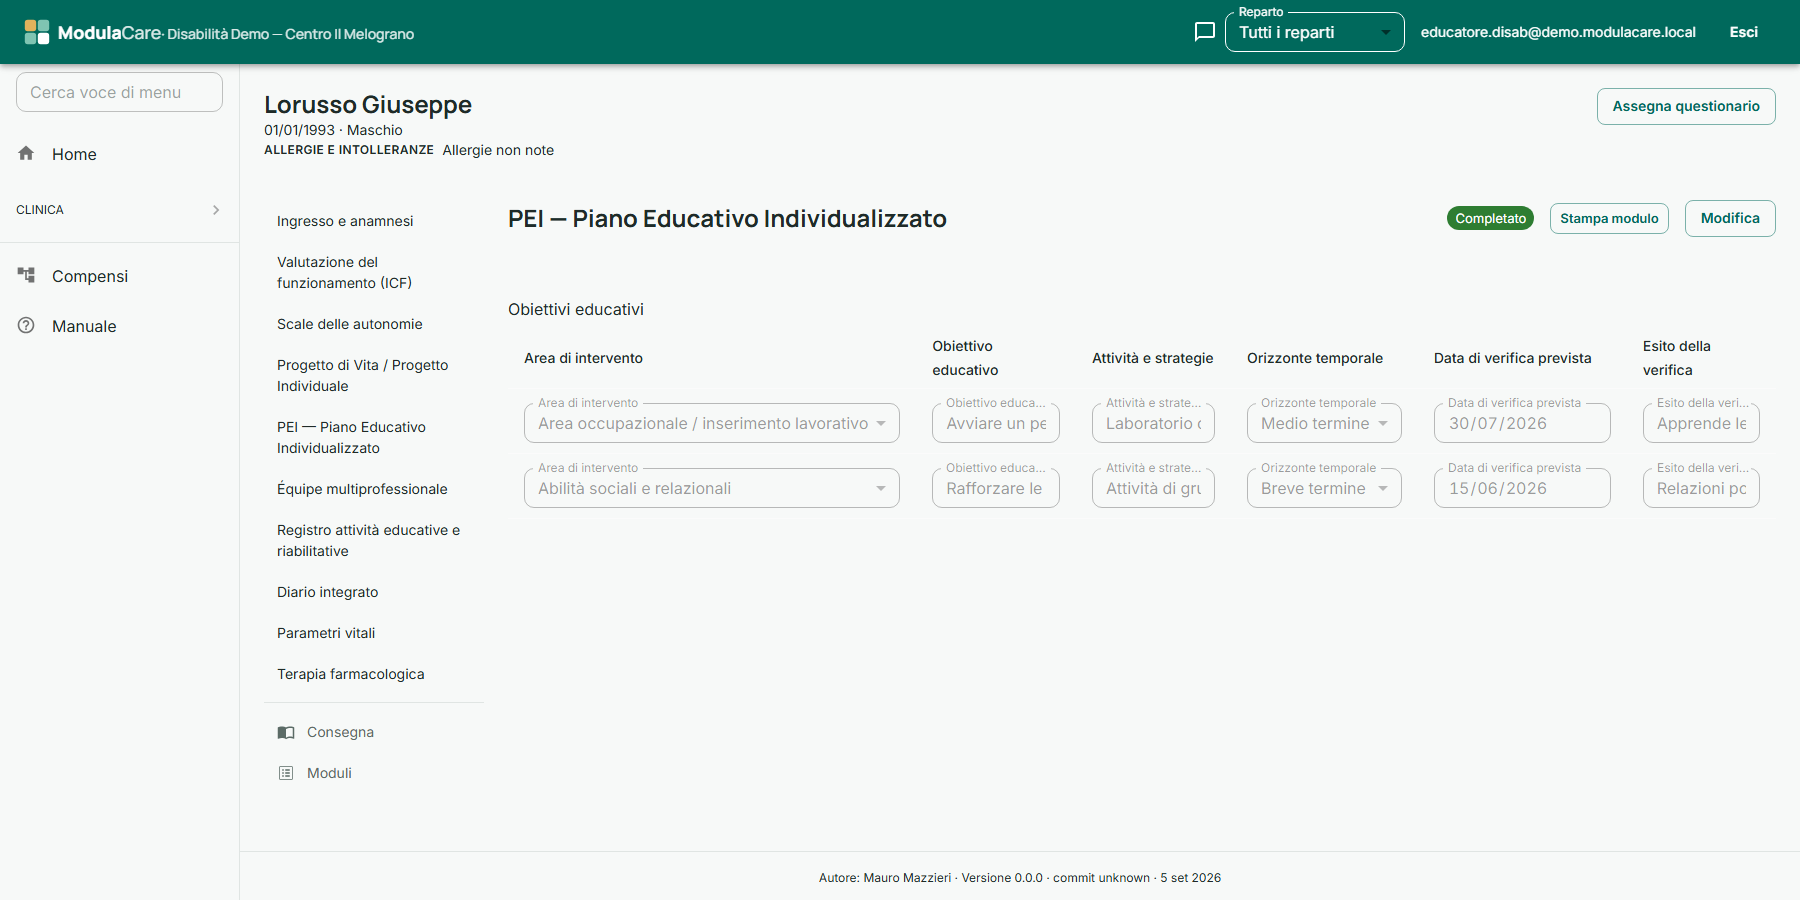1800x900 pixels.
Task: Select 'Scale delle autonomie' menu item
Action: coord(350,324)
